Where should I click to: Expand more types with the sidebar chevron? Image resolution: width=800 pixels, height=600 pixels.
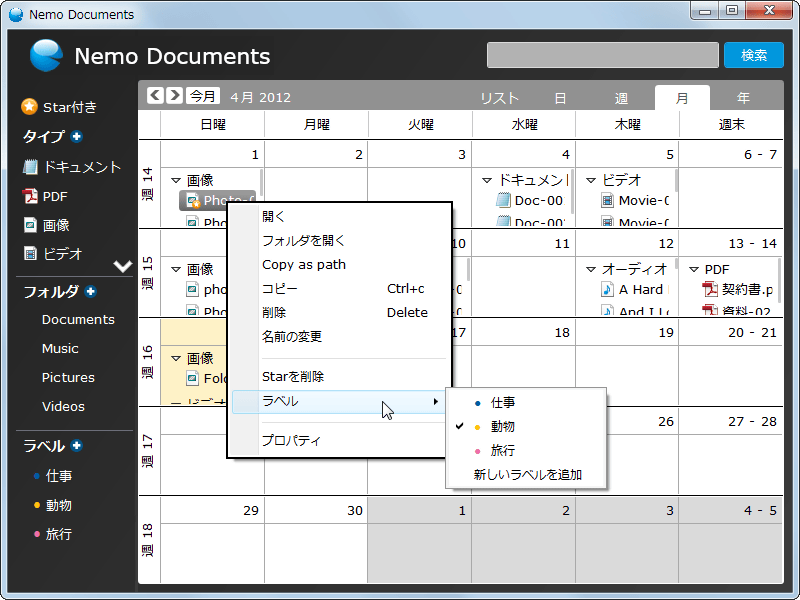[x=122, y=266]
